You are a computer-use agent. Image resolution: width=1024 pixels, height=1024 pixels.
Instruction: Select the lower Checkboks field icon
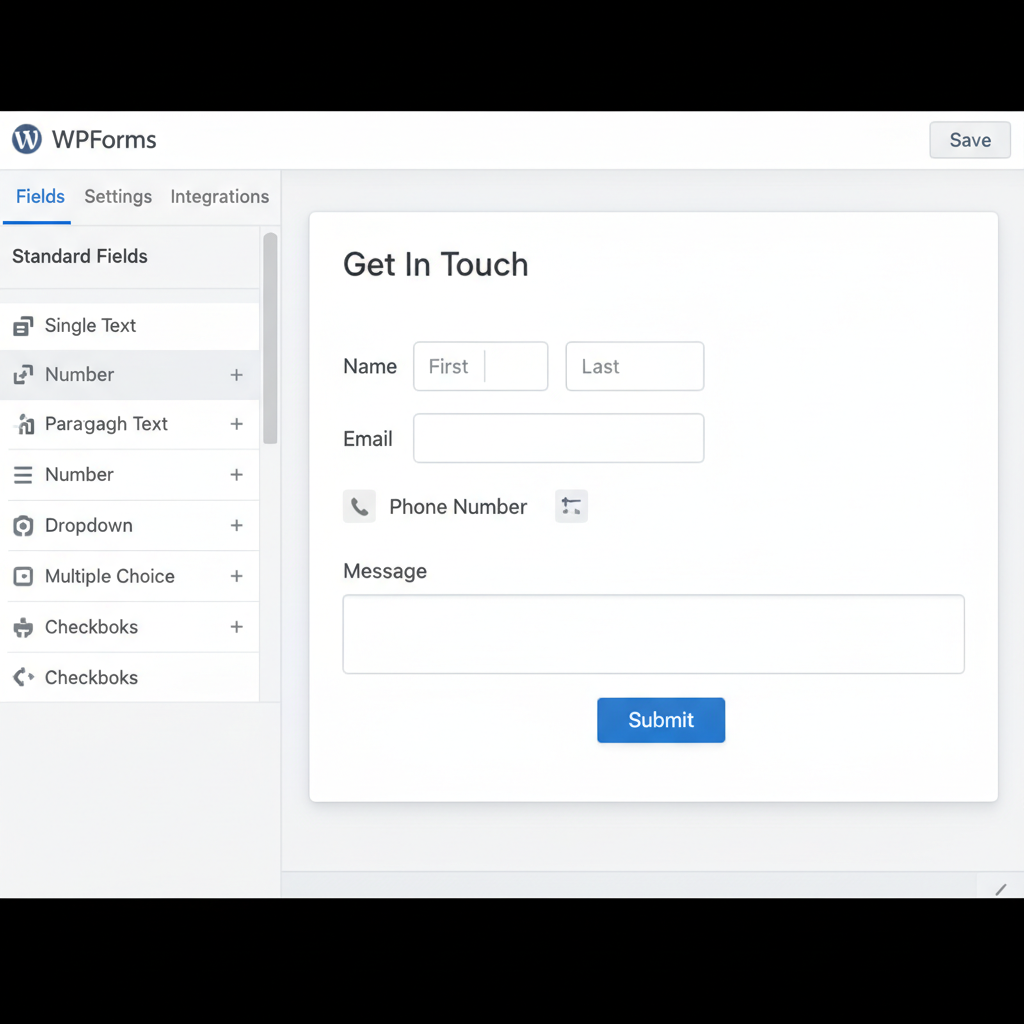point(24,677)
